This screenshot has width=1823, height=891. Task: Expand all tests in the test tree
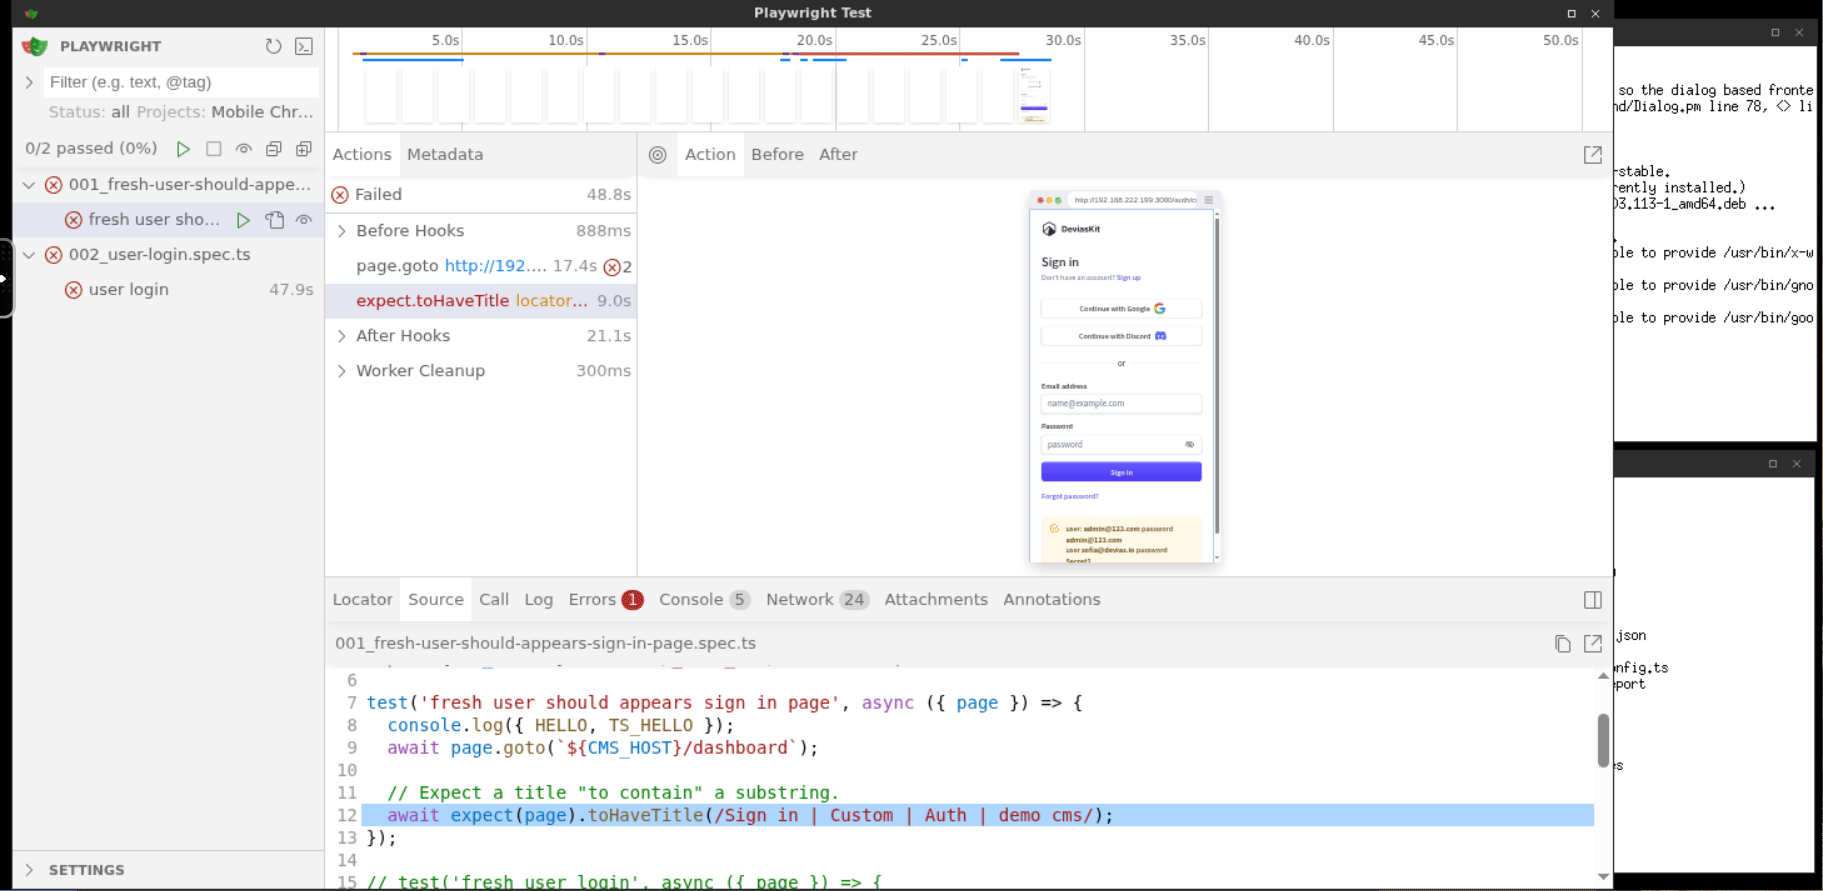pyautogui.click(x=304, y=149)
